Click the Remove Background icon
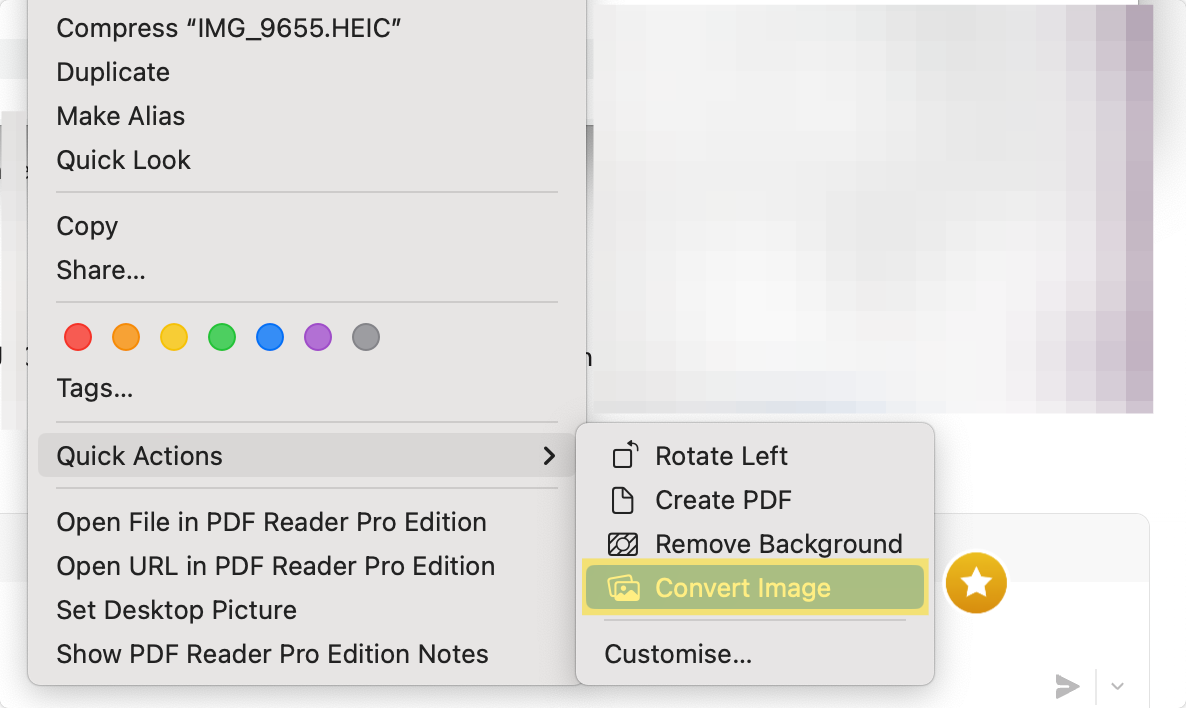Image resolution: width=1186 pixels, height=708 pixels. (623, 544)
